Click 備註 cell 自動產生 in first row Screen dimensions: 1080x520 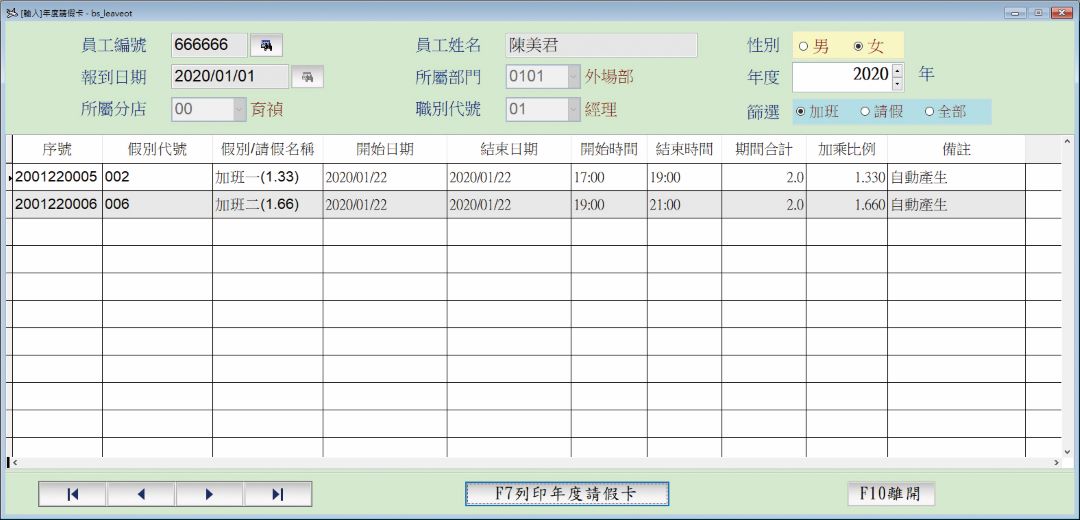pos(956,177)
